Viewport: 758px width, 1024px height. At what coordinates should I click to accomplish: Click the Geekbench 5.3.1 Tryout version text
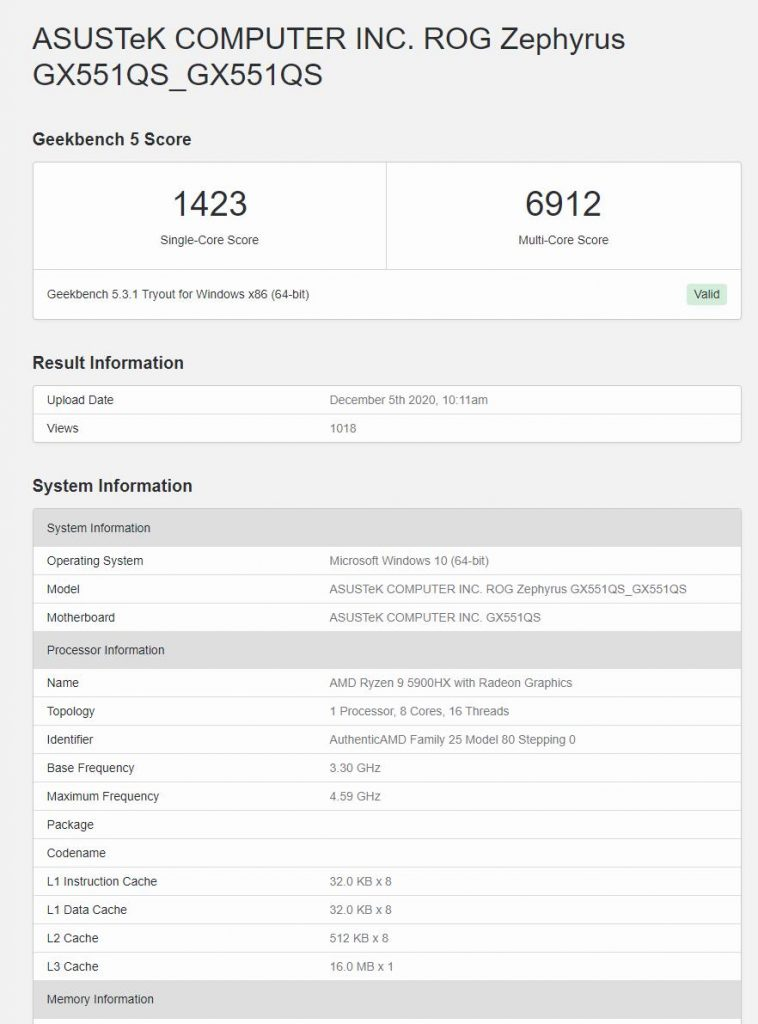(x=178, y=295)
